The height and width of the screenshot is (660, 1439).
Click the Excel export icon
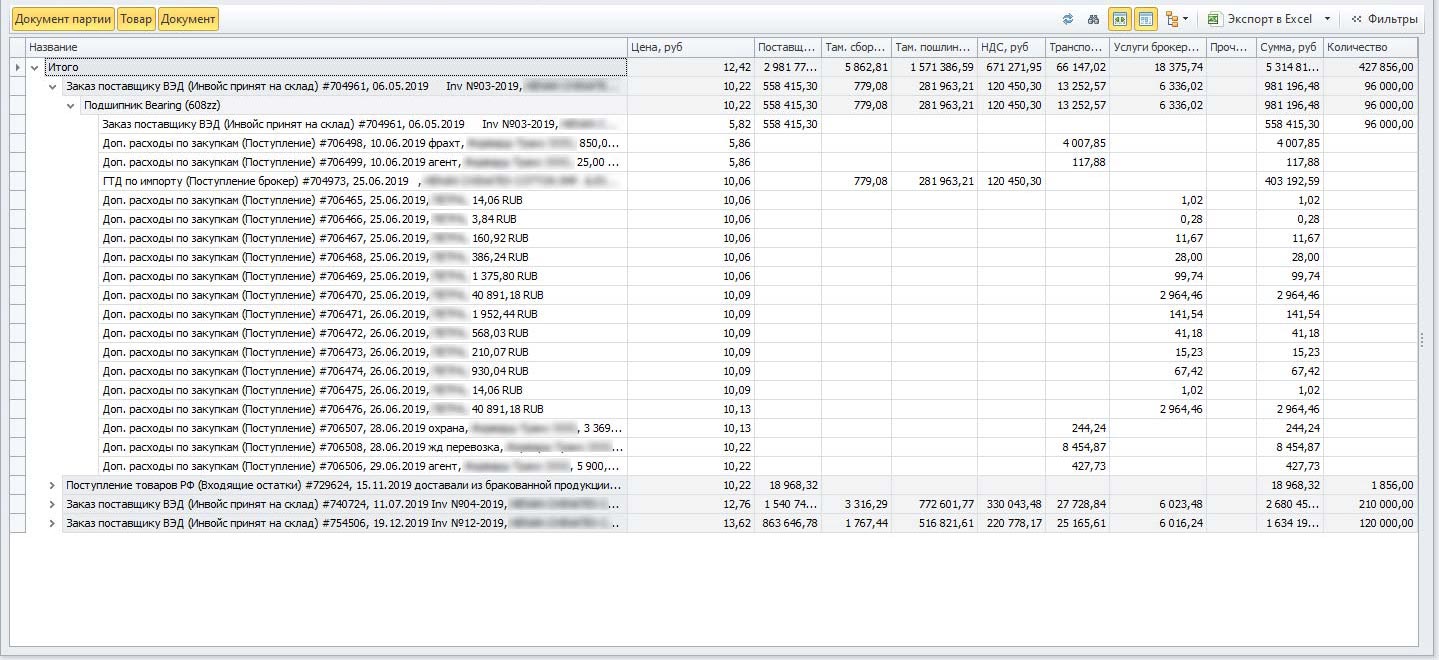point(1215,19)
